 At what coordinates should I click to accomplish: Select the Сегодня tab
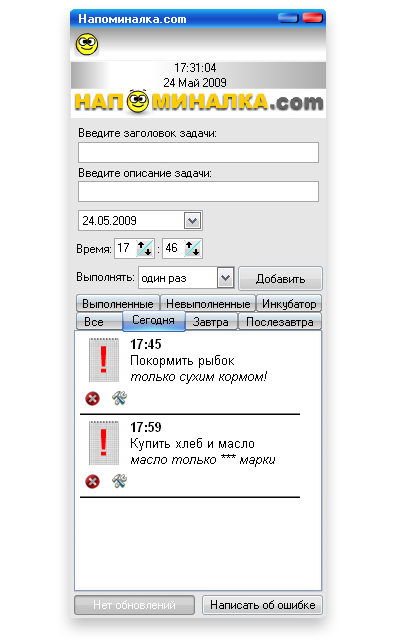[x=154, y=320]
